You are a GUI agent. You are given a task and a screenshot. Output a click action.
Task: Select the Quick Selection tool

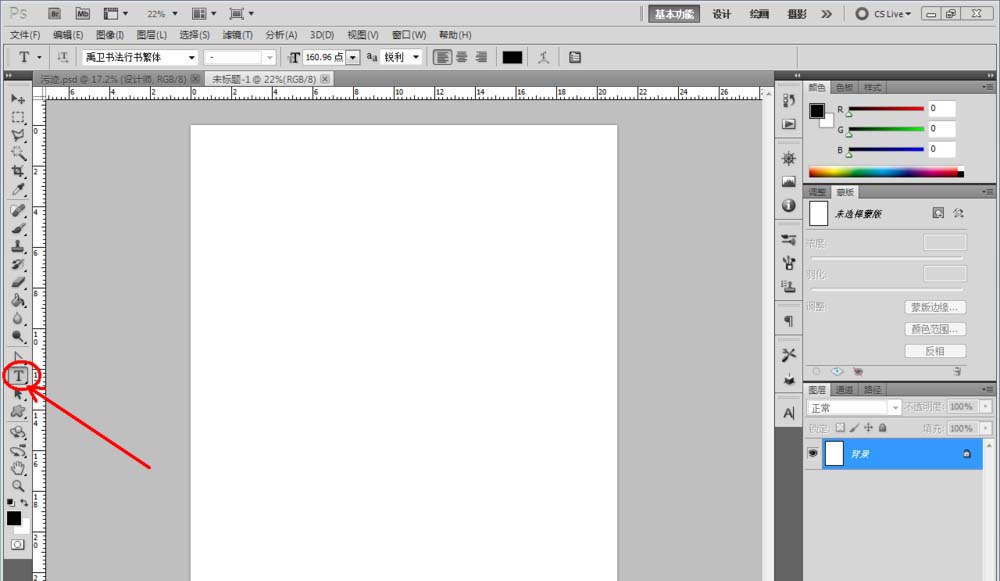pyautogui.click(x=18, y=153)
